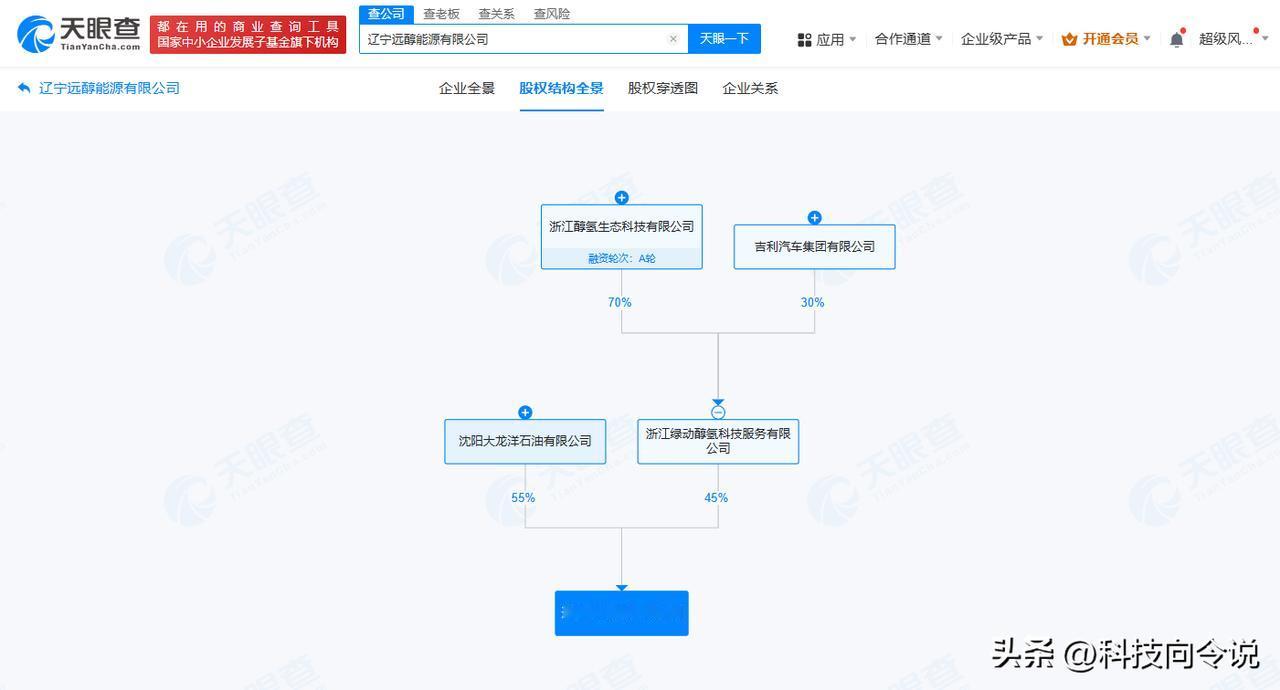This screenshot has width=1280, height=690.
Task: Click the 55% shareholding label
Action: [523, 498]
